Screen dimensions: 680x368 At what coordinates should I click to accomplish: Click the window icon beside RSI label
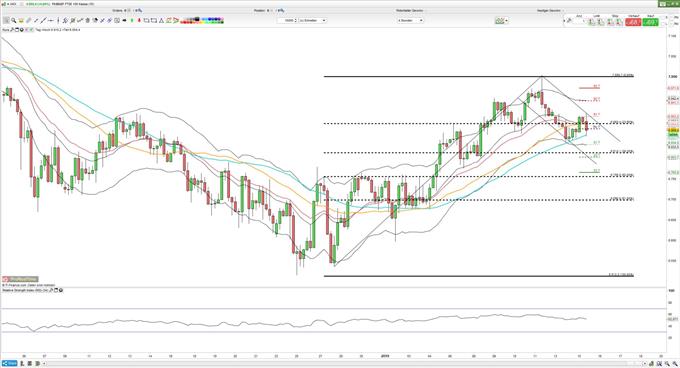(56, 290)
